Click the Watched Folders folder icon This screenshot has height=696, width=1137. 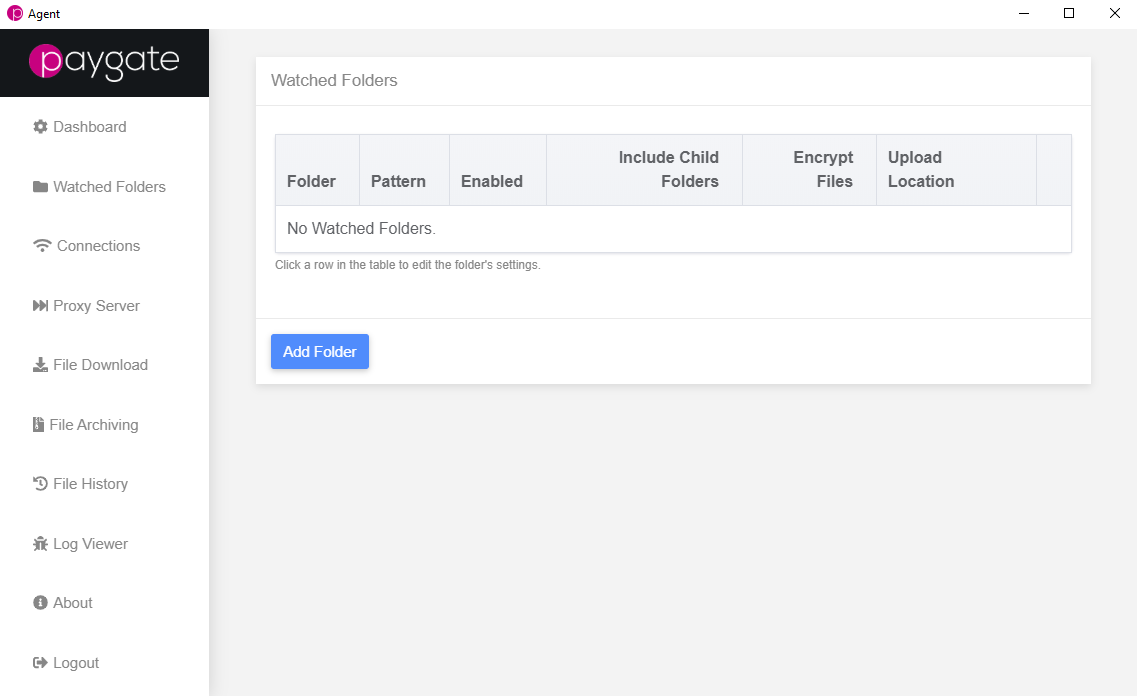tap(40, 187)
